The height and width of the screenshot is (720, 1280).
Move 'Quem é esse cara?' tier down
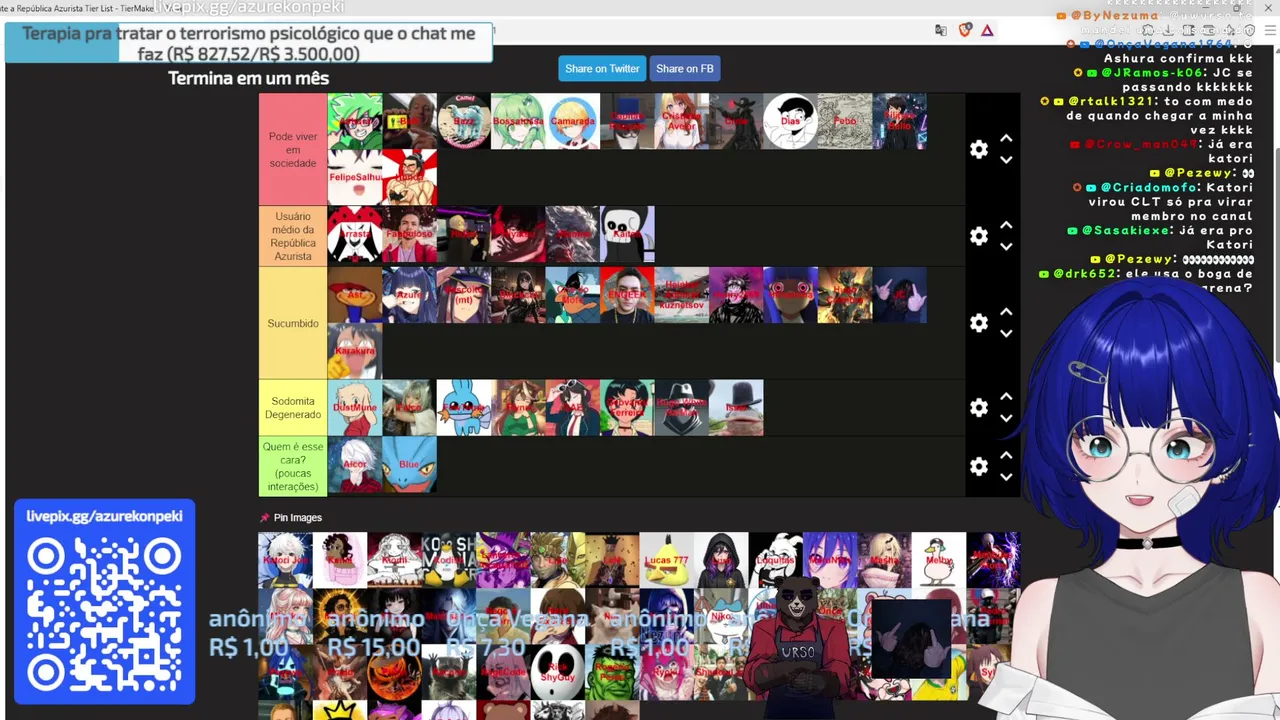(1006, 477)
